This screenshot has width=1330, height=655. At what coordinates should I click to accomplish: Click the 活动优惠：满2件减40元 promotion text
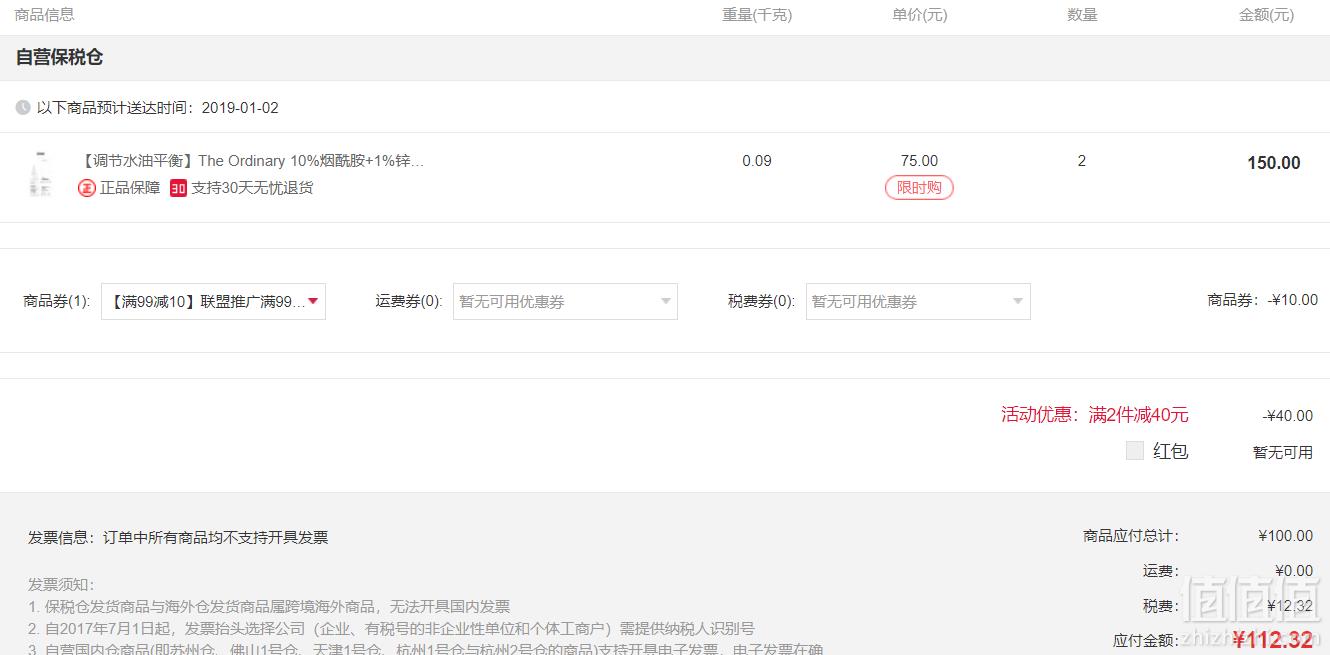[1095, 415]
